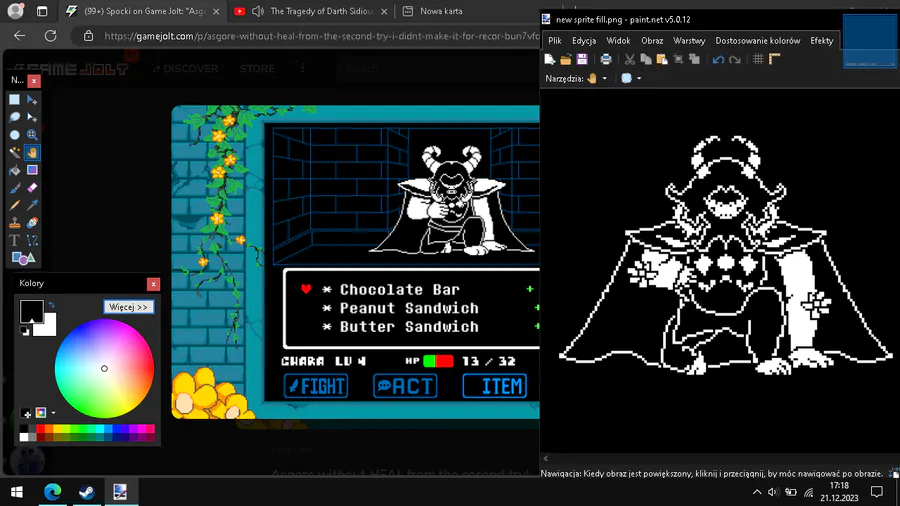Viewport: 900px width, 506px height.
Task: Open the Obraz menu
Action: [x=652, y=41]
